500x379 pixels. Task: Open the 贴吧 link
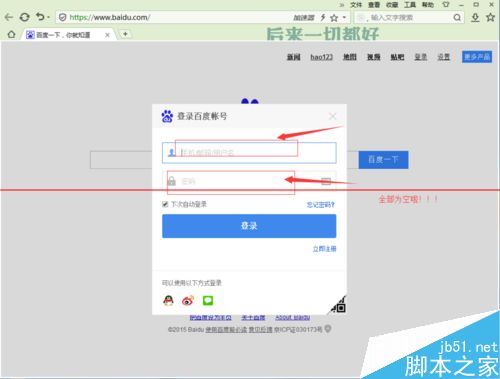coord(397,57)
